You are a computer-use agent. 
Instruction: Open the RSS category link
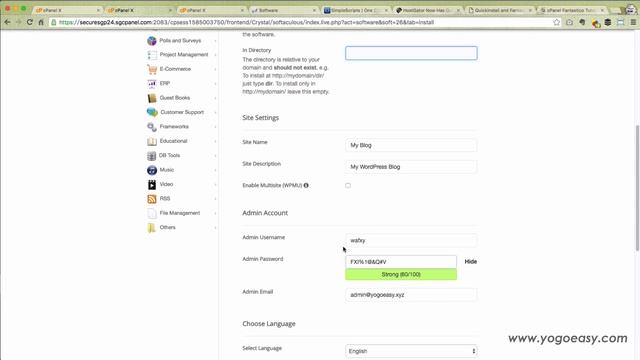[x=165, y=199]
